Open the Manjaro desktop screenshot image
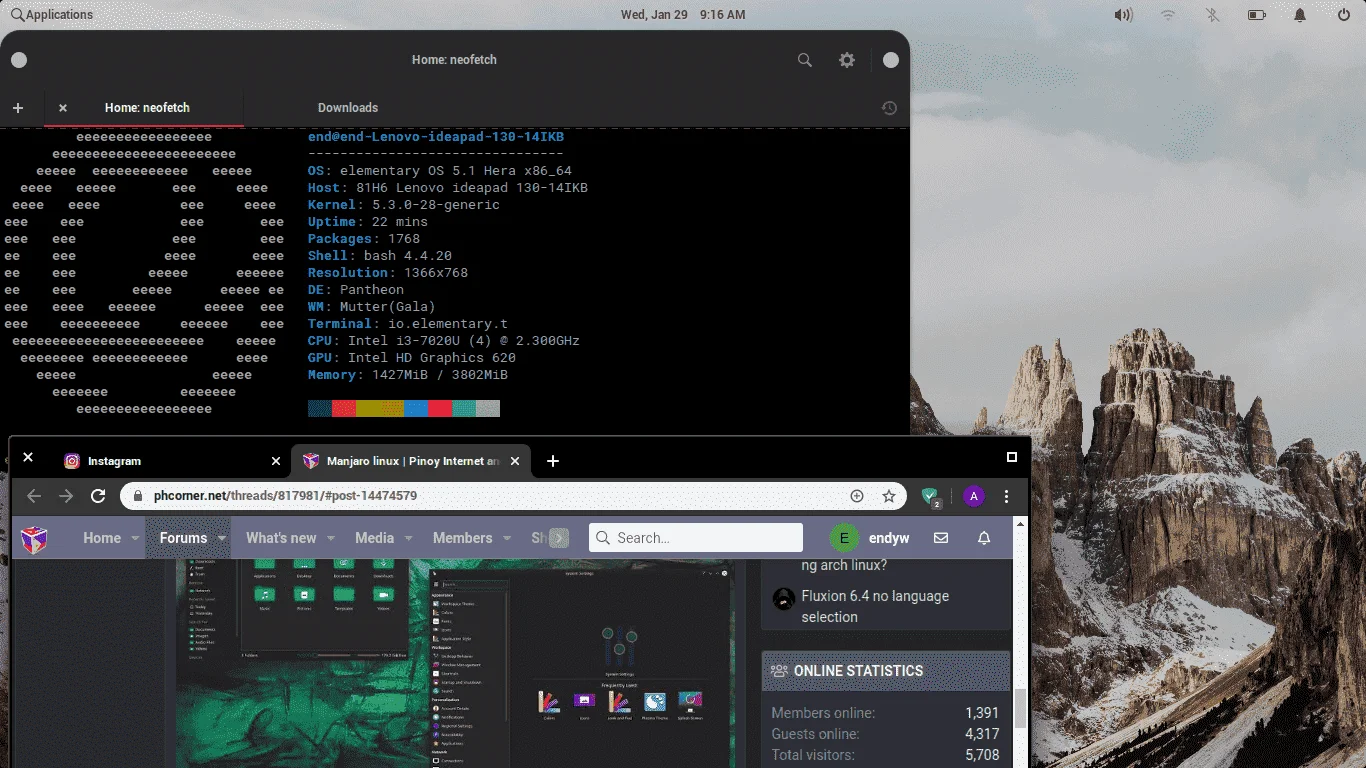Screen dimensions: 1366x768 (x=455, y=663)
